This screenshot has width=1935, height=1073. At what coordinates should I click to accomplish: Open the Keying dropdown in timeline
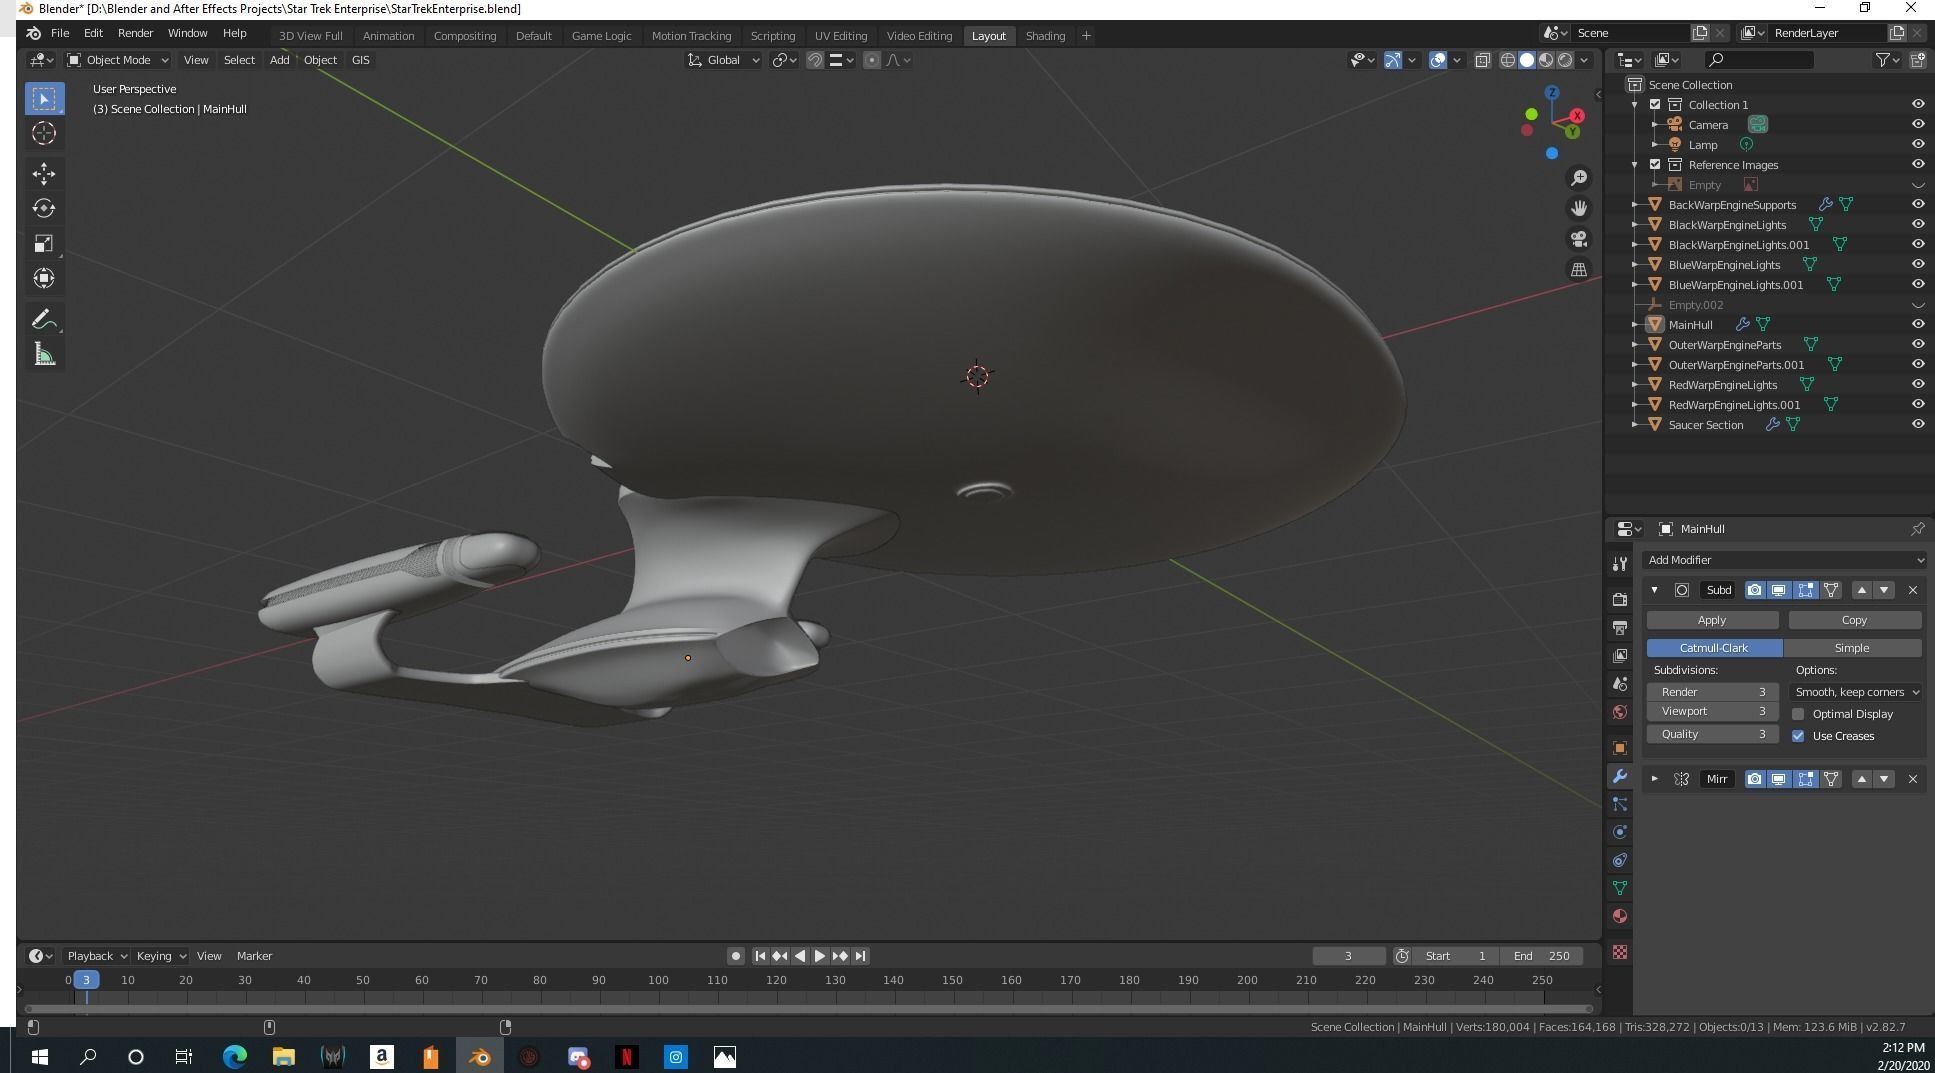point(161,956)
